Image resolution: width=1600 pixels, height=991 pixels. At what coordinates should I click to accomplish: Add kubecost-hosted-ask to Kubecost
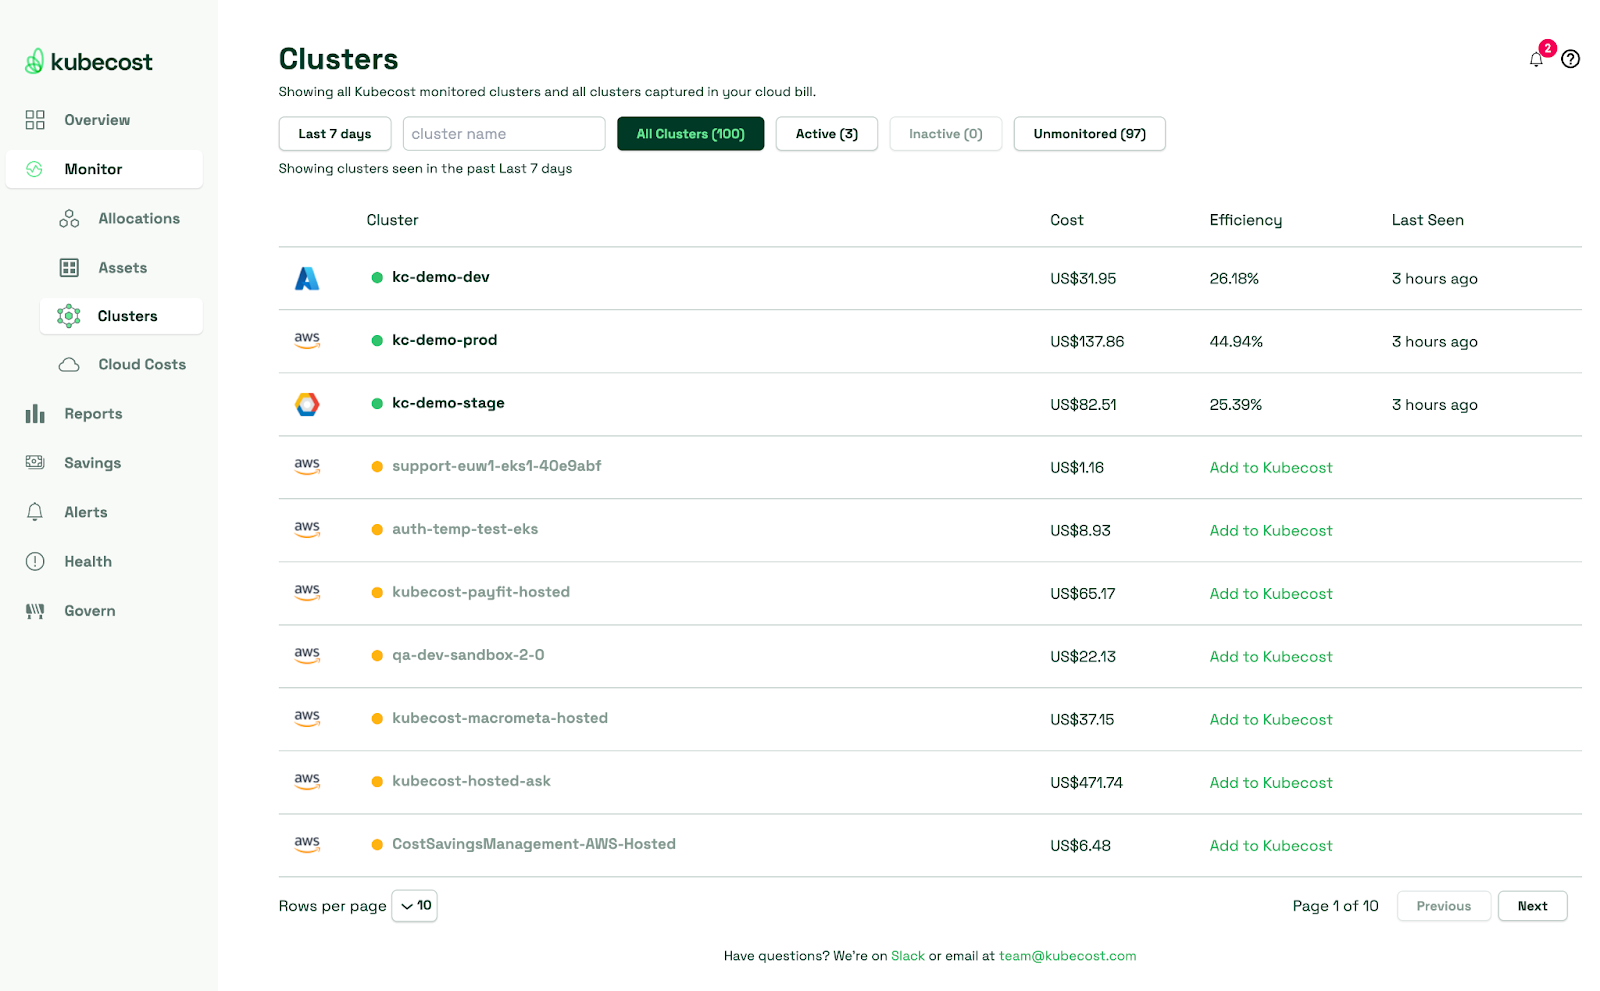[1271, 783]
